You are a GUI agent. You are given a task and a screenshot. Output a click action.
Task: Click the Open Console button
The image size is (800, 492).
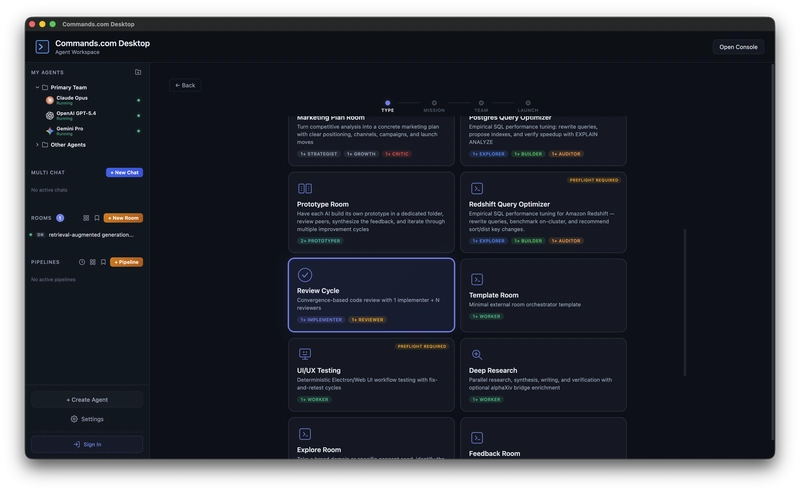point(738,47)
